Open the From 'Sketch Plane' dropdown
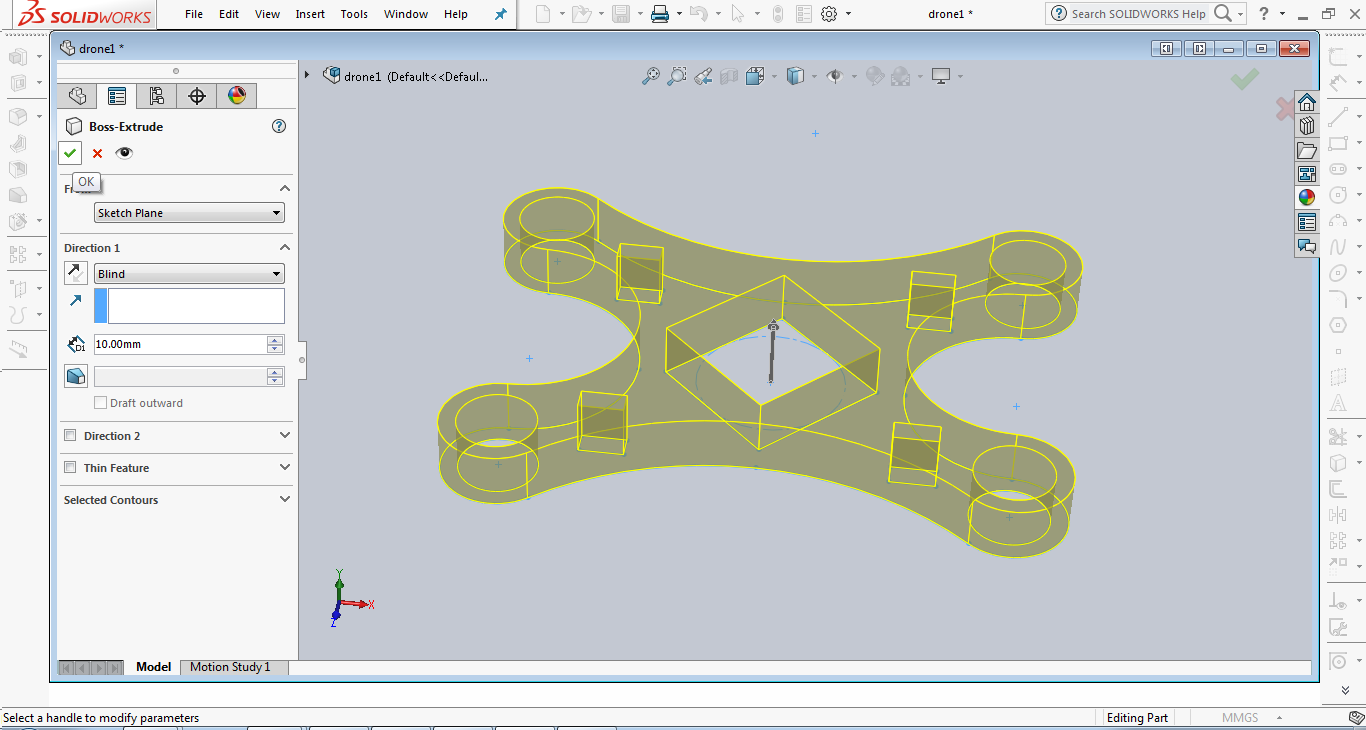Screen dimensions: 1366x730 tap(189, 213)
